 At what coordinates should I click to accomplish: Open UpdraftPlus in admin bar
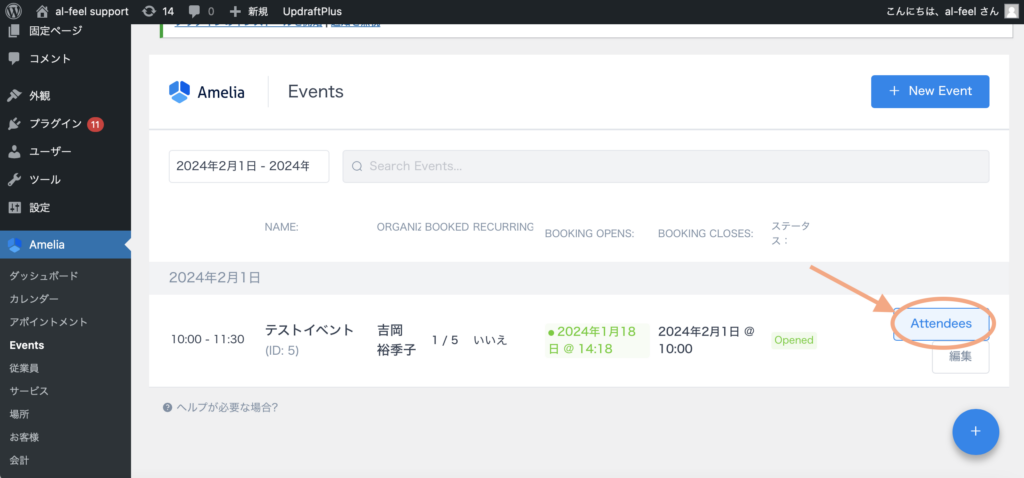[312, 11]
